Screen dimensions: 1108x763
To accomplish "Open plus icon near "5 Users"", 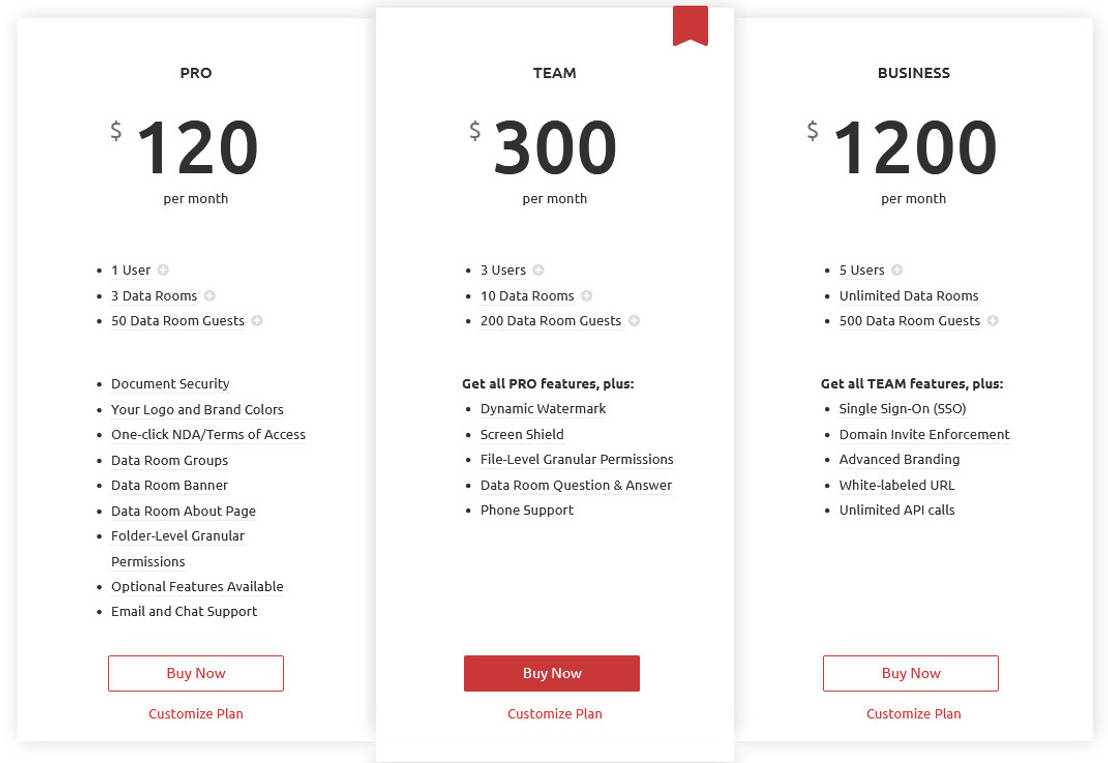I will coord(896,269).
